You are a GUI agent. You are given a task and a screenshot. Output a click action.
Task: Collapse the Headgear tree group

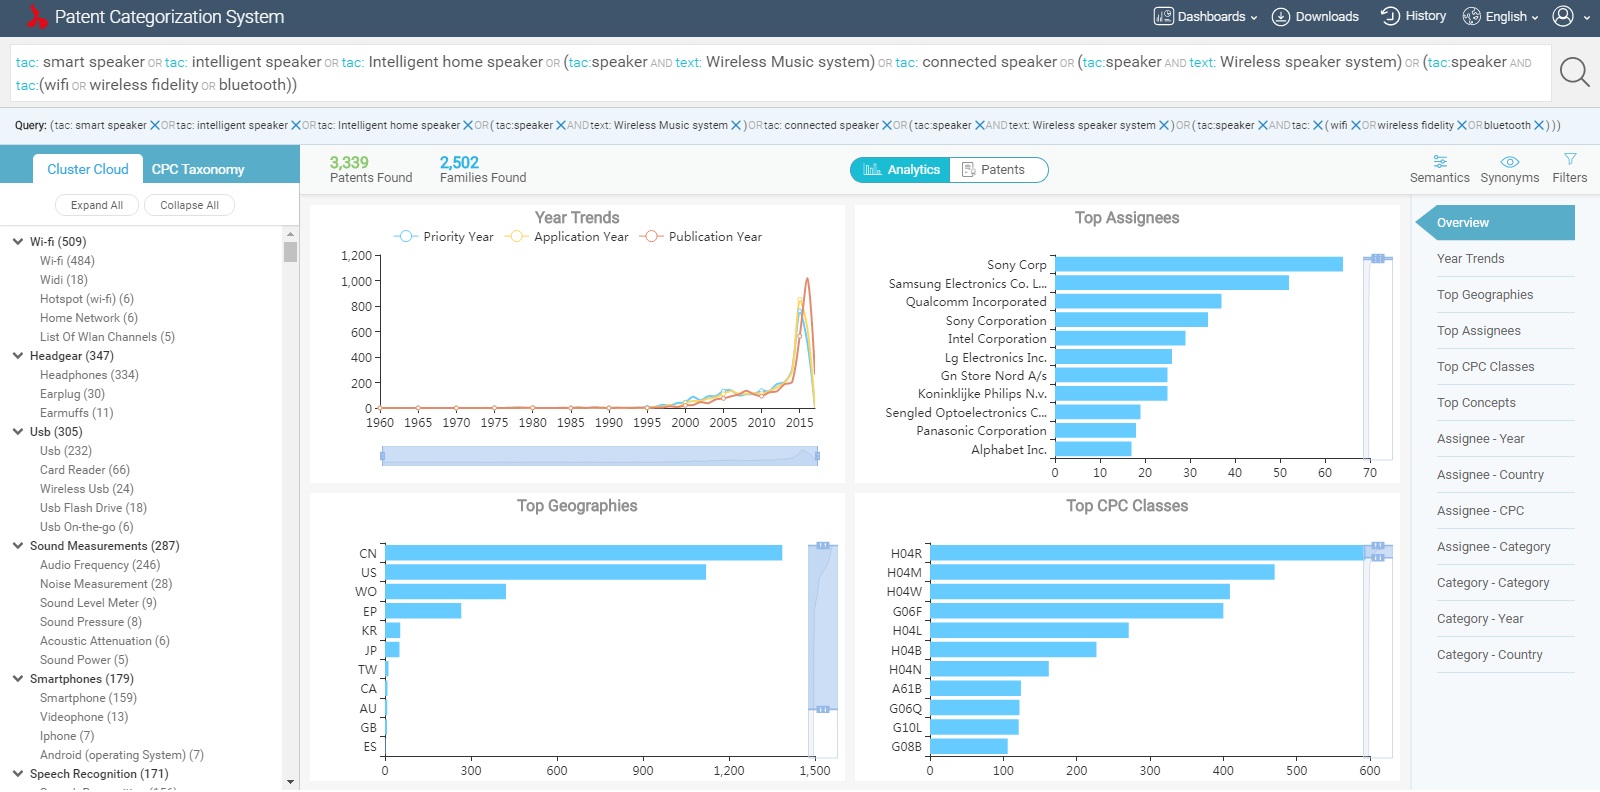tap(18, 356)
